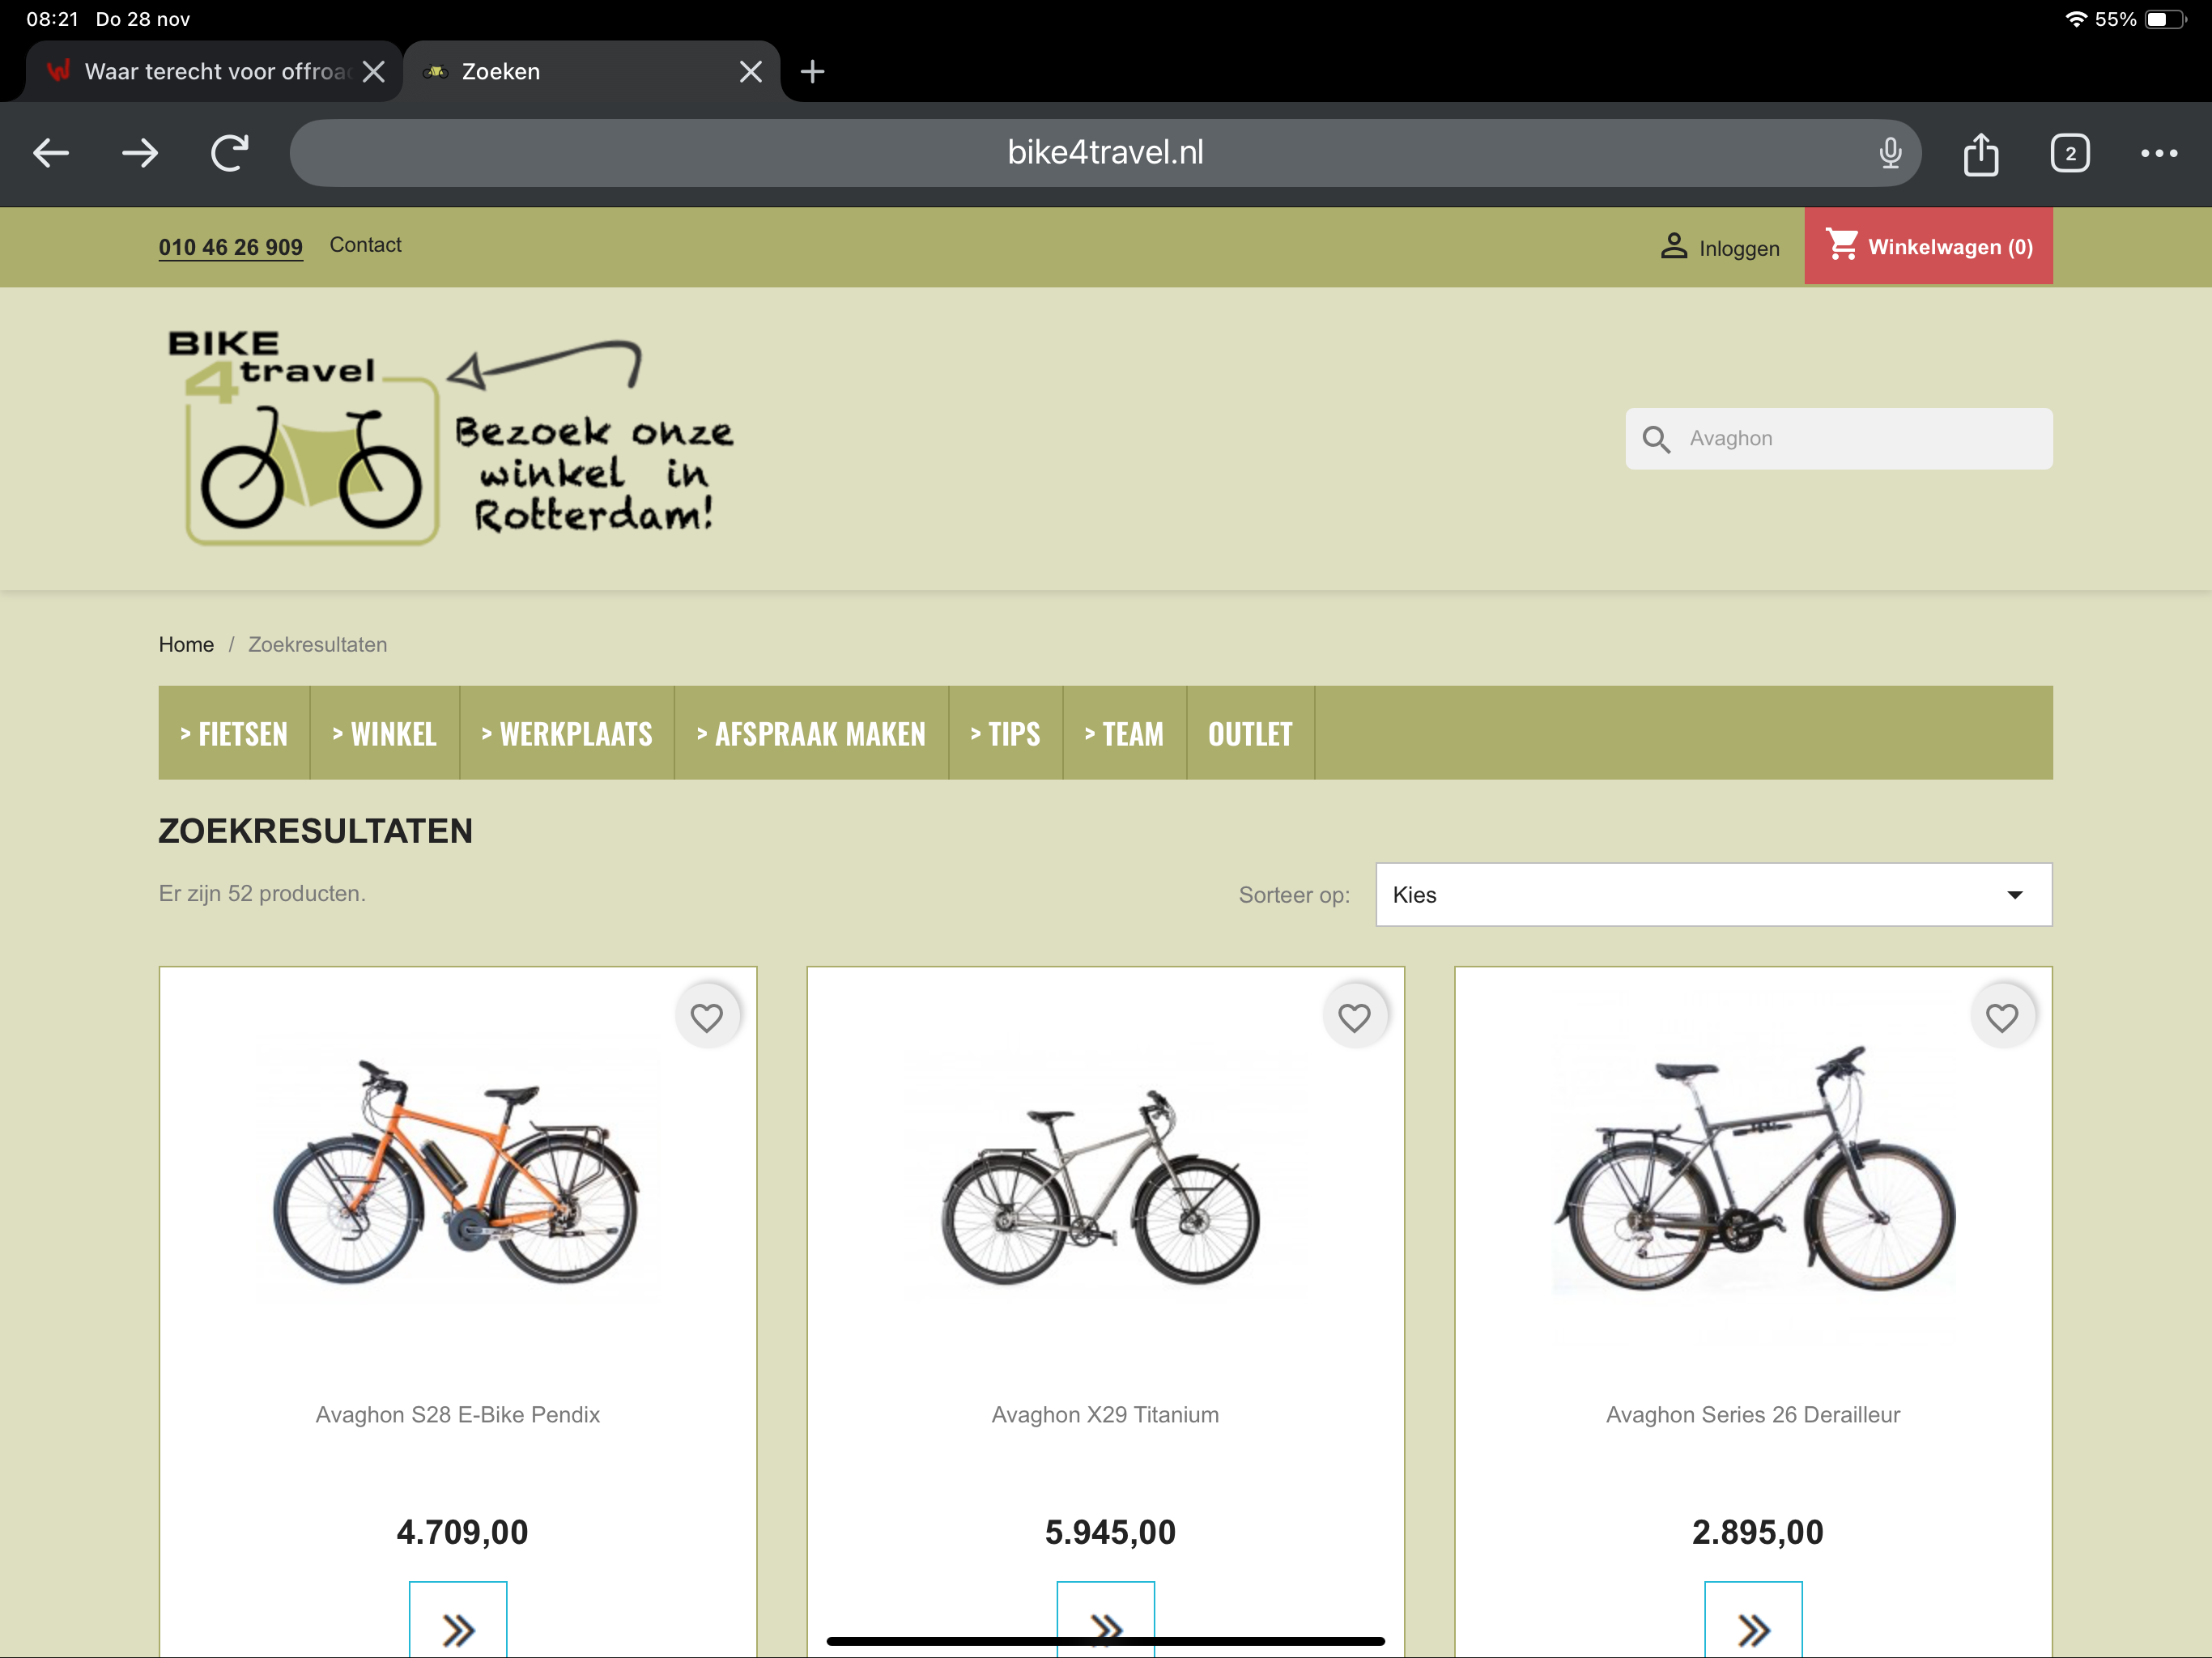This screenshot has height=1658, width=2212.
Task: Reload the bike4travel.nl page
Action: pos(229,153)
